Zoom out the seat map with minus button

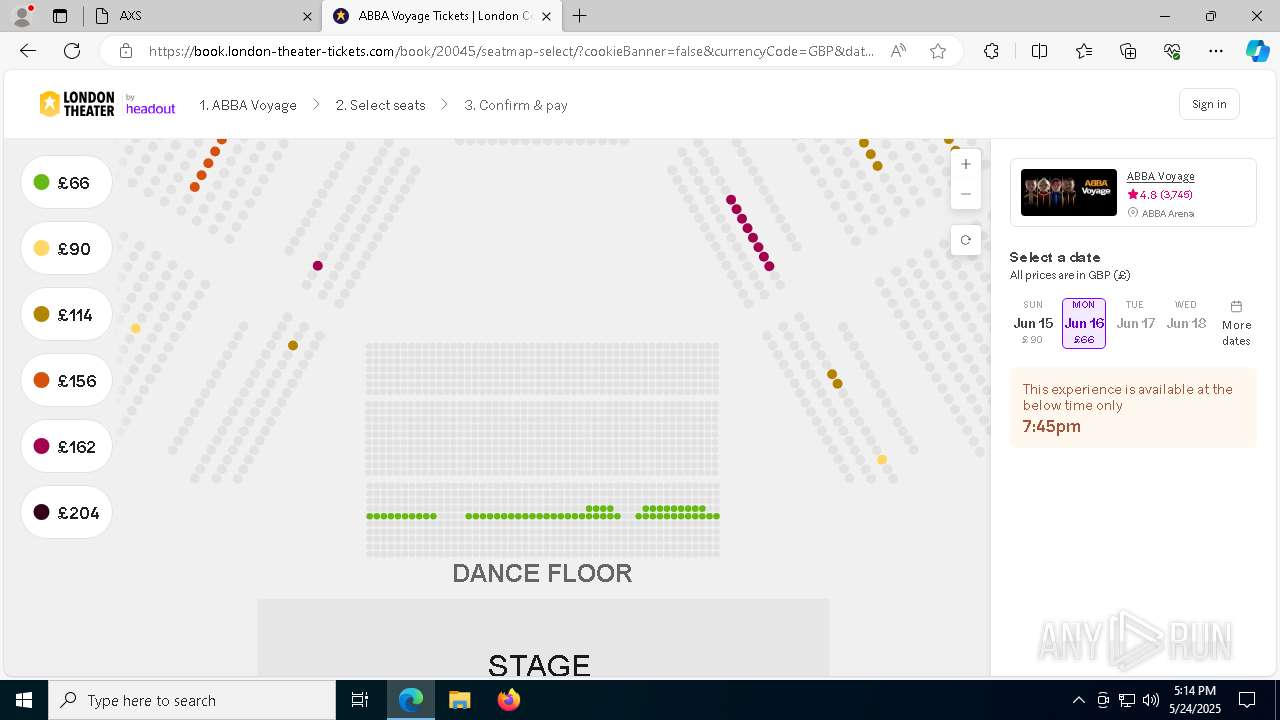965,194
